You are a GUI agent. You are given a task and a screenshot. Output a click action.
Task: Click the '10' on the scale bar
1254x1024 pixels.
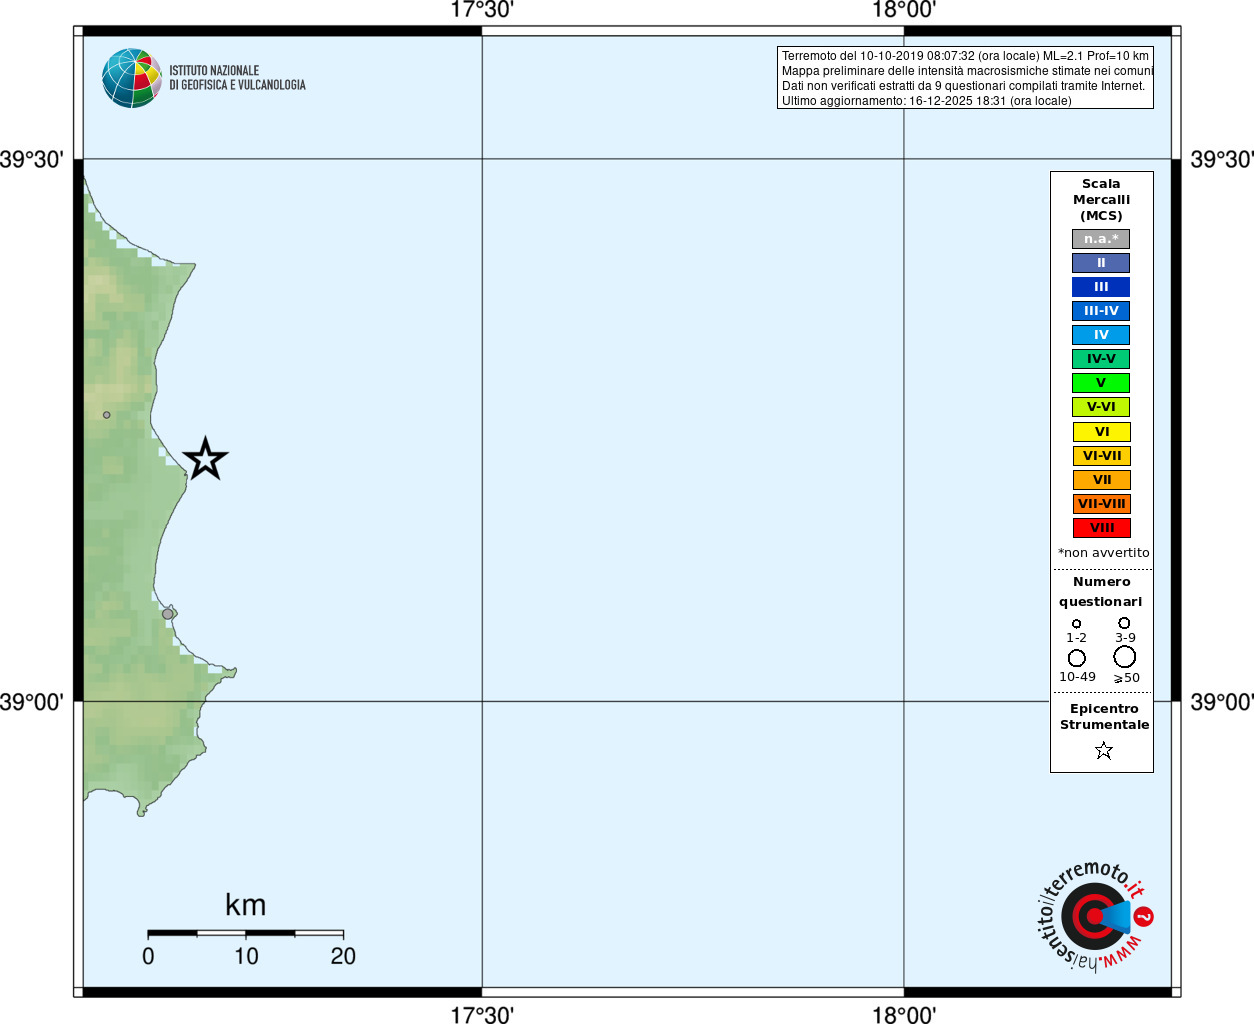[246, 956]
